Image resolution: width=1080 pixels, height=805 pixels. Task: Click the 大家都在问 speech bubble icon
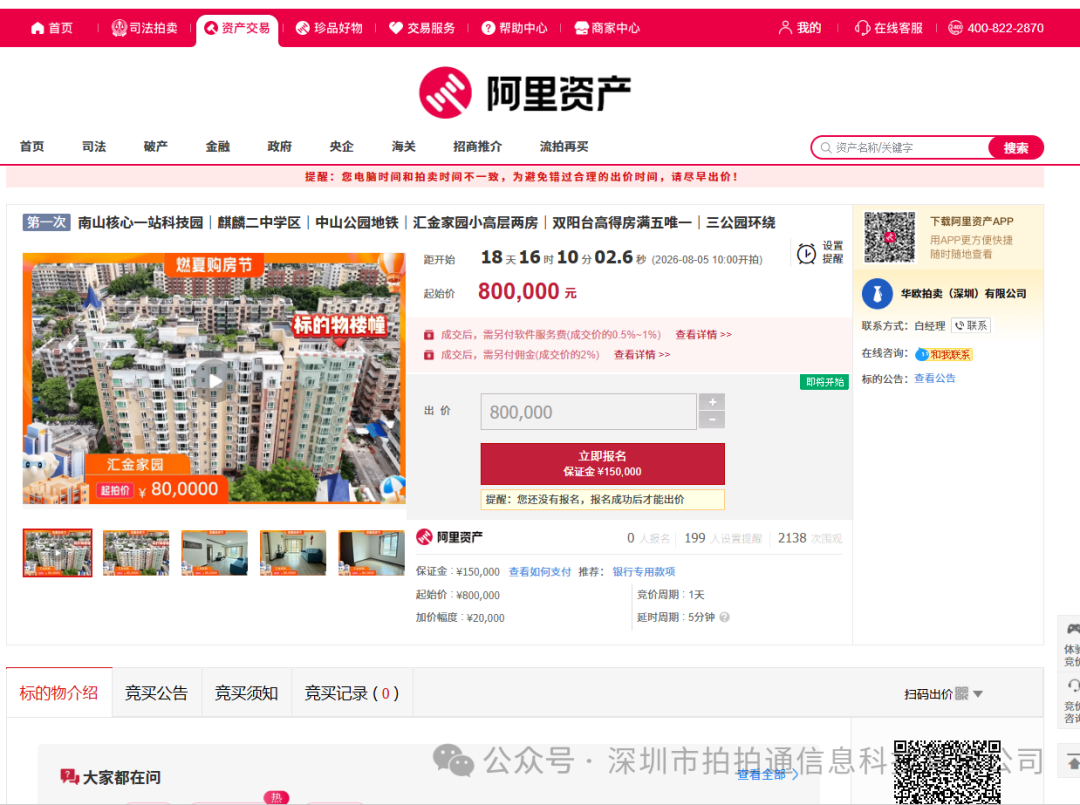[70, 777]
